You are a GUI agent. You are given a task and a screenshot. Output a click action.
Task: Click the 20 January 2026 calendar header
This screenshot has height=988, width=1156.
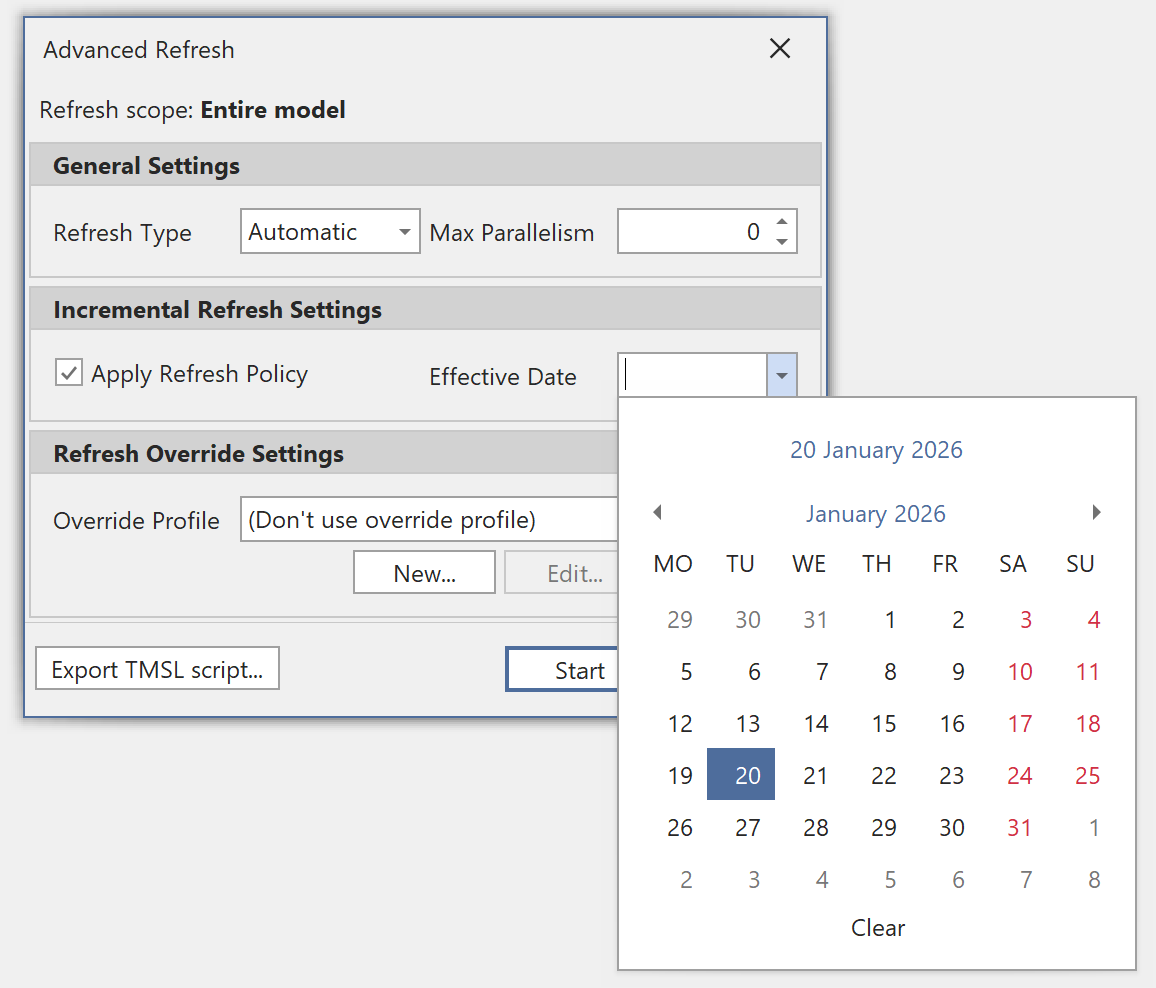(875, 449)
